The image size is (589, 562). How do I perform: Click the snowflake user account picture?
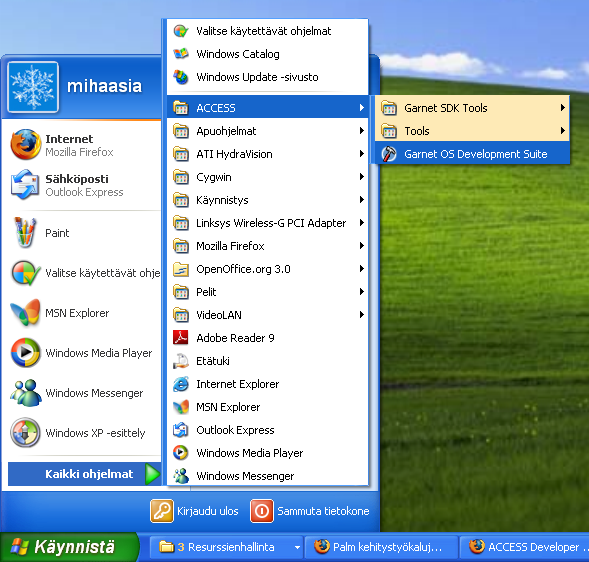click(33, 86)
